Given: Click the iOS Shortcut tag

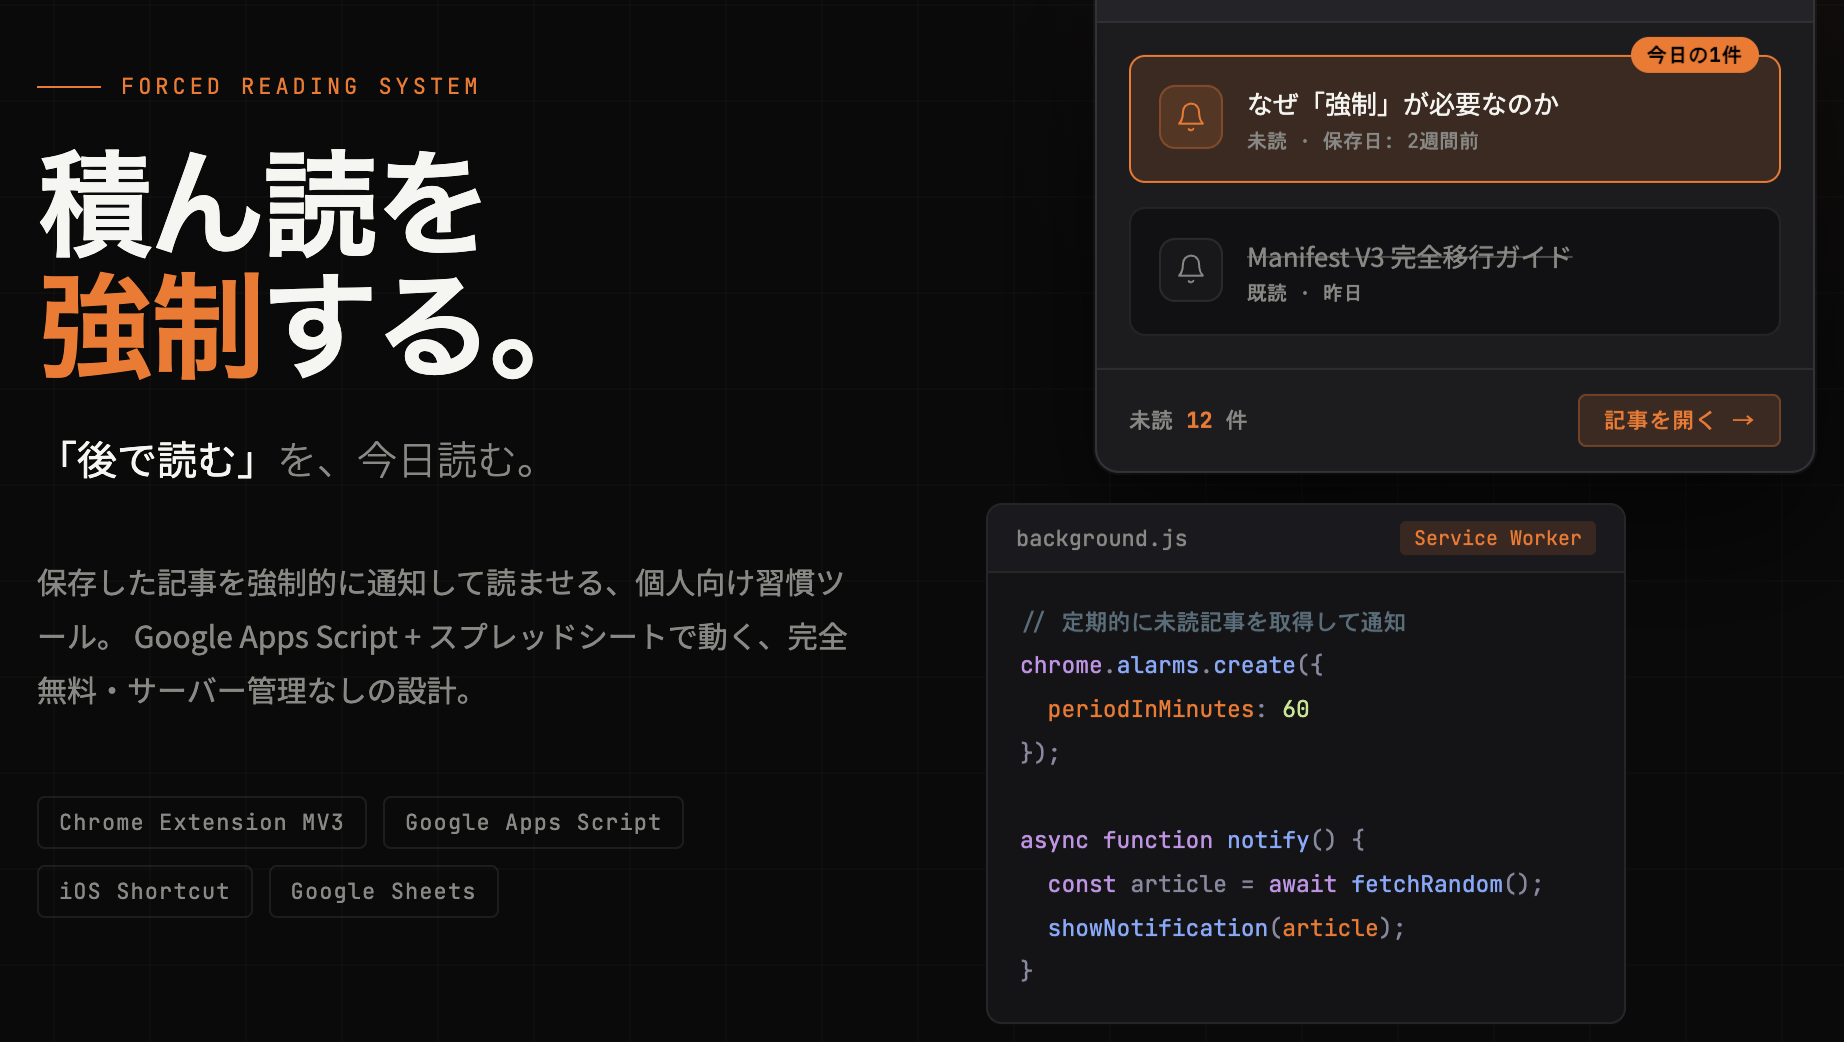Looking at the screenshot, I should 144,891.
